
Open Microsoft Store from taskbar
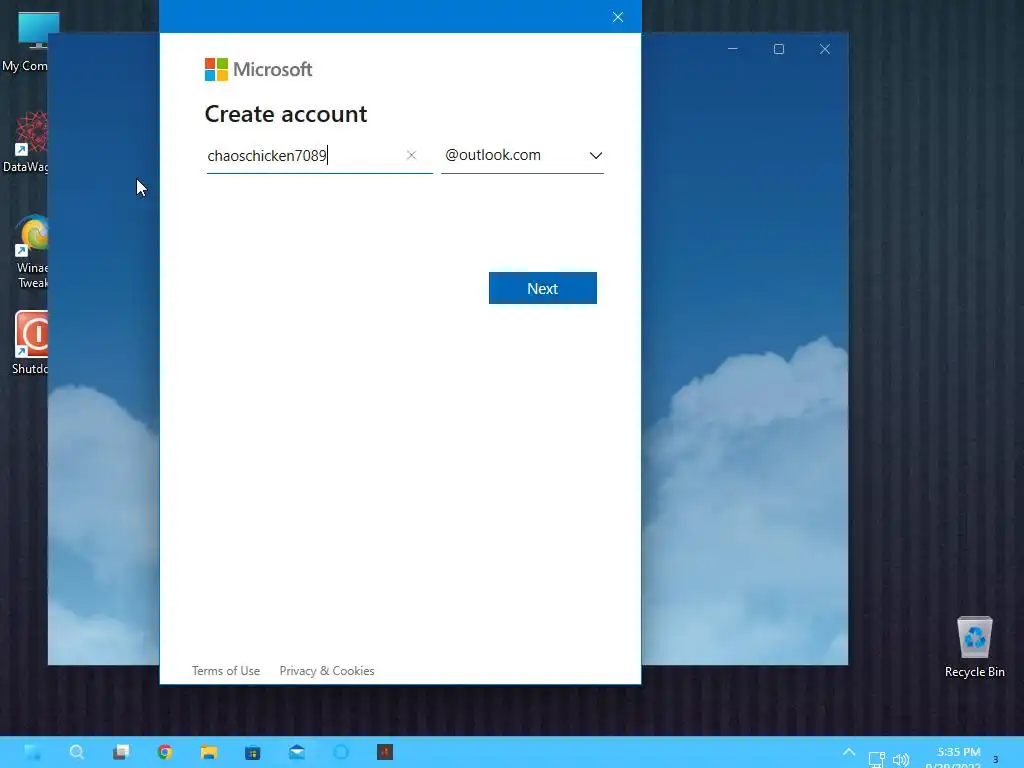click(253, 752)
